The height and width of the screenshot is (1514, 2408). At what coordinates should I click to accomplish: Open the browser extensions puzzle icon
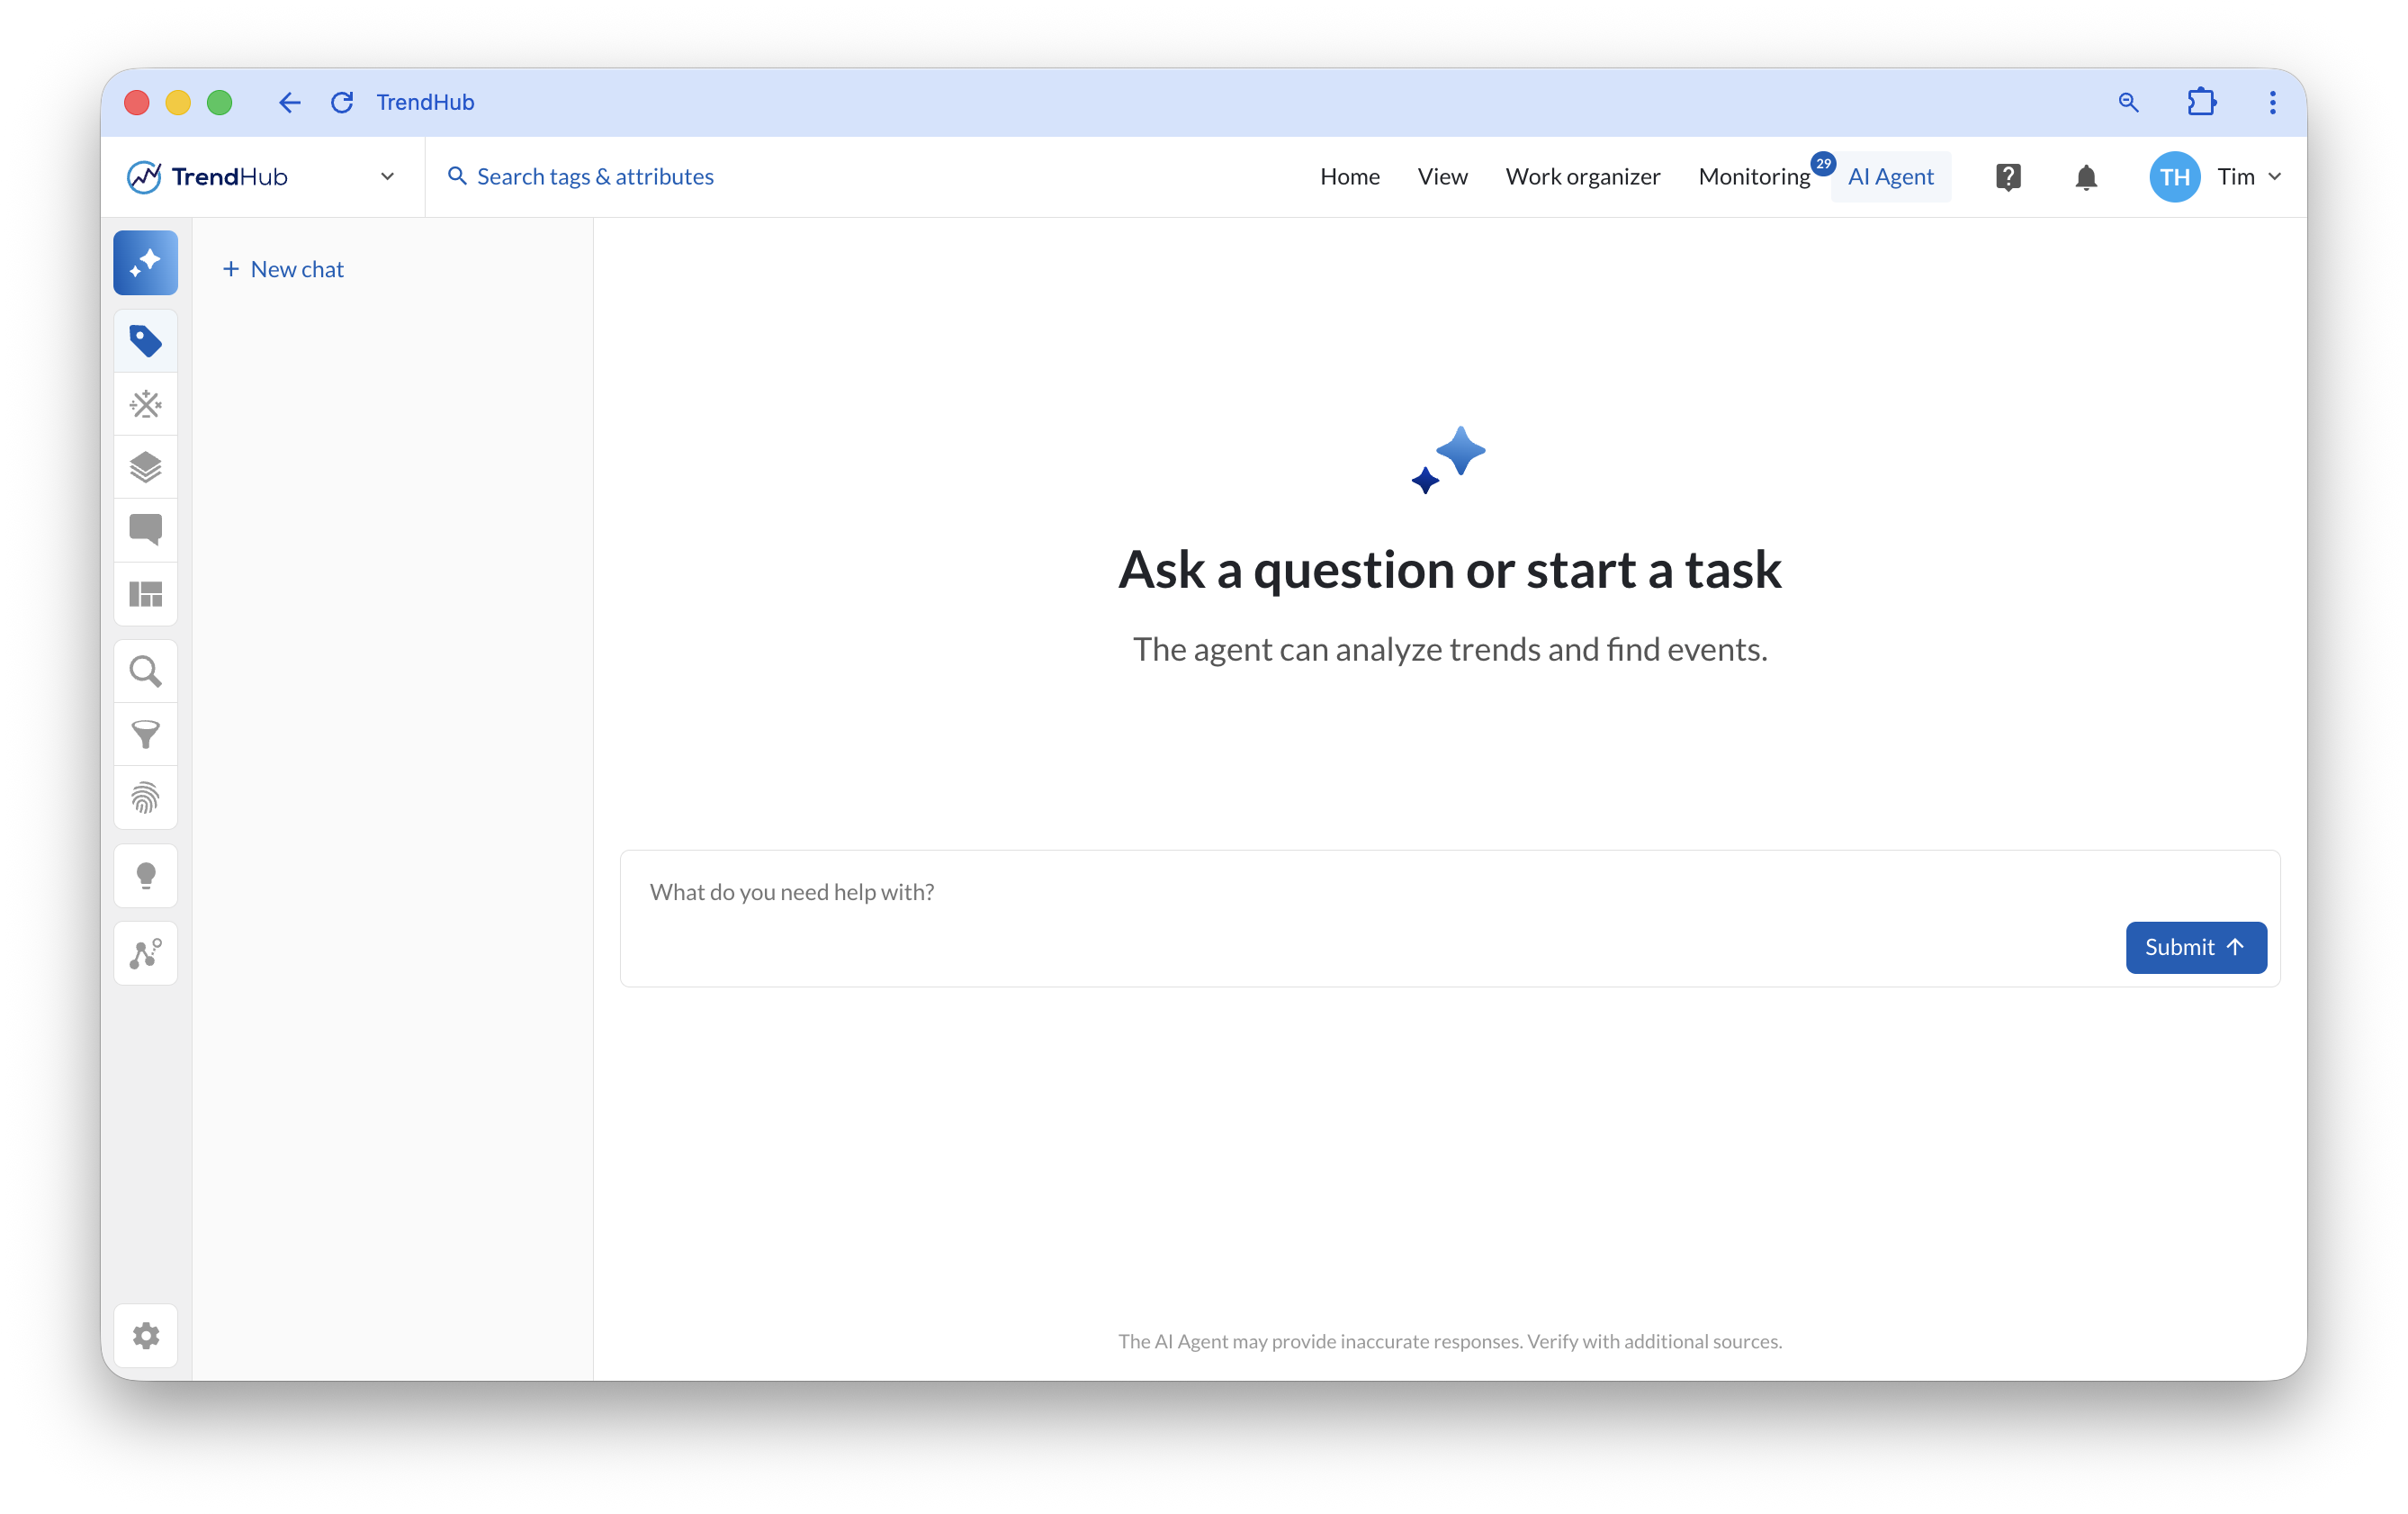tap(2201, 102)
